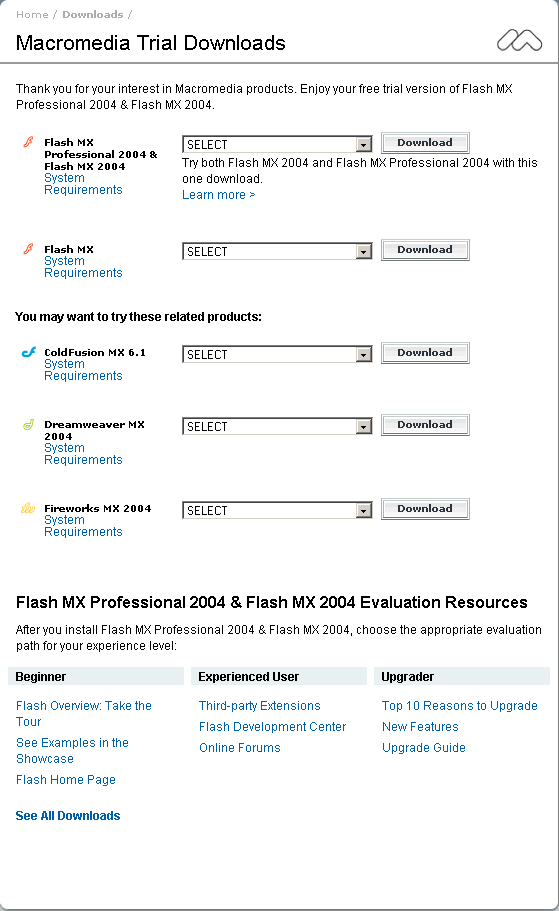
Task: Go to Downloads in the breadcrumb
Action: pyautogui.click(x=93, y=15)
